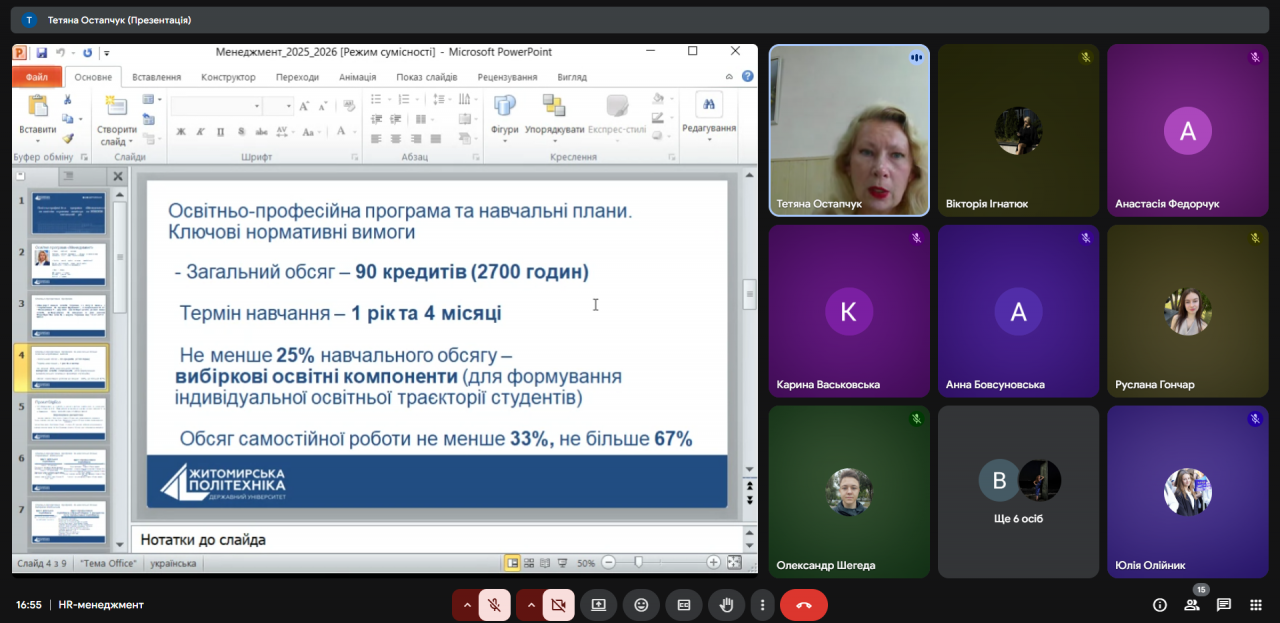
Task: Switch to the Вставлення ribbon tab
Action: pyautogui.click(x=157, y=77)
